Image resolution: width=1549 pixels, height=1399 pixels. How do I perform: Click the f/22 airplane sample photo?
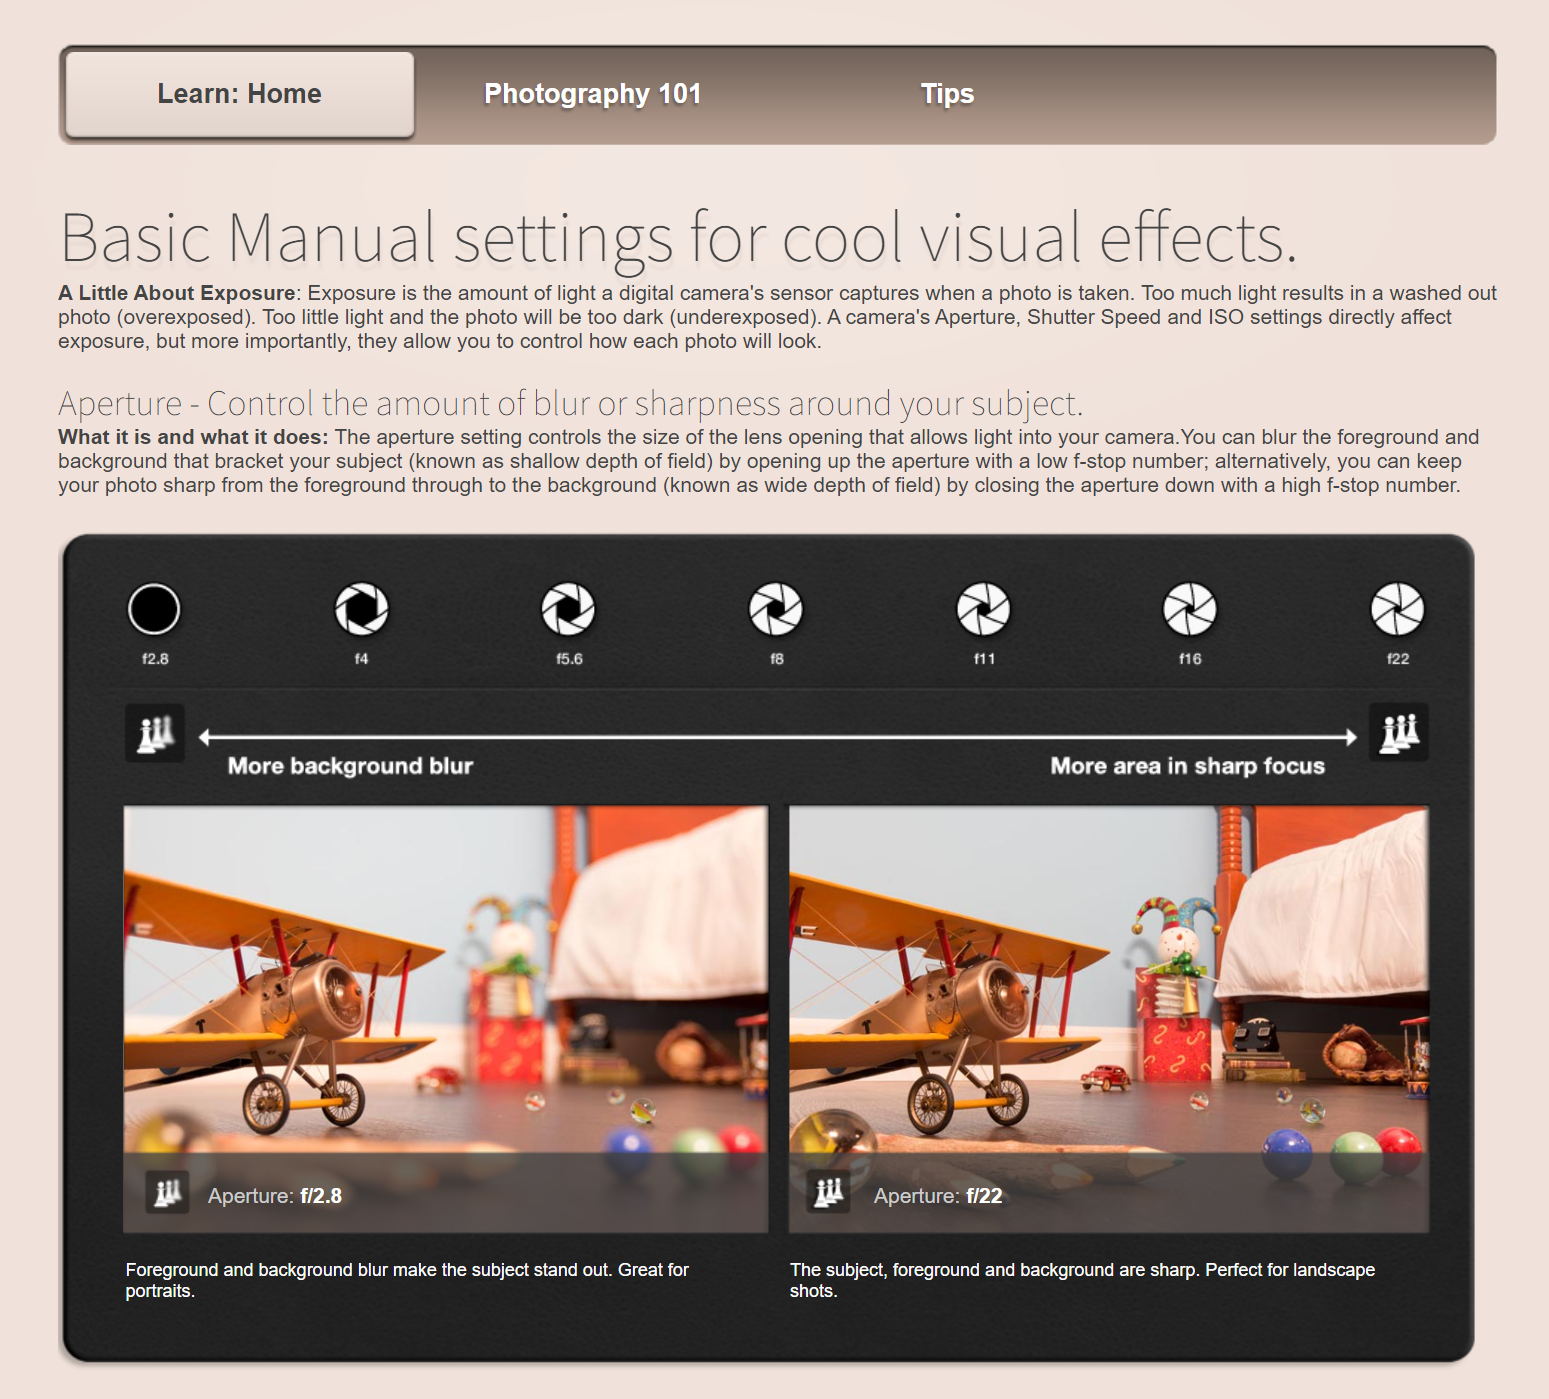pos(1108,980)
